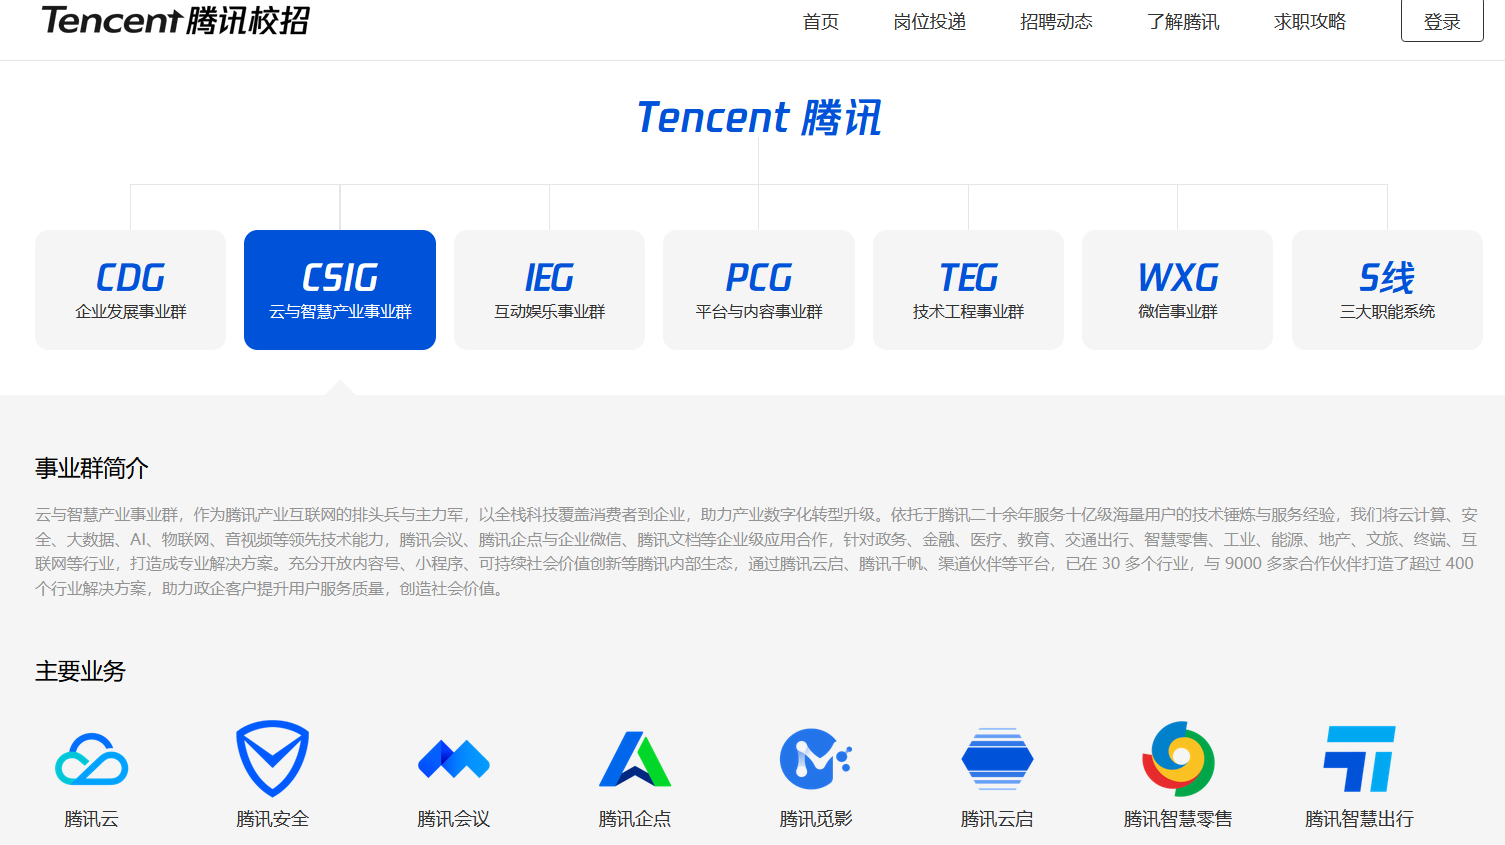Click the 腾讯智慧零售 text label

(x=1178, y=819)
